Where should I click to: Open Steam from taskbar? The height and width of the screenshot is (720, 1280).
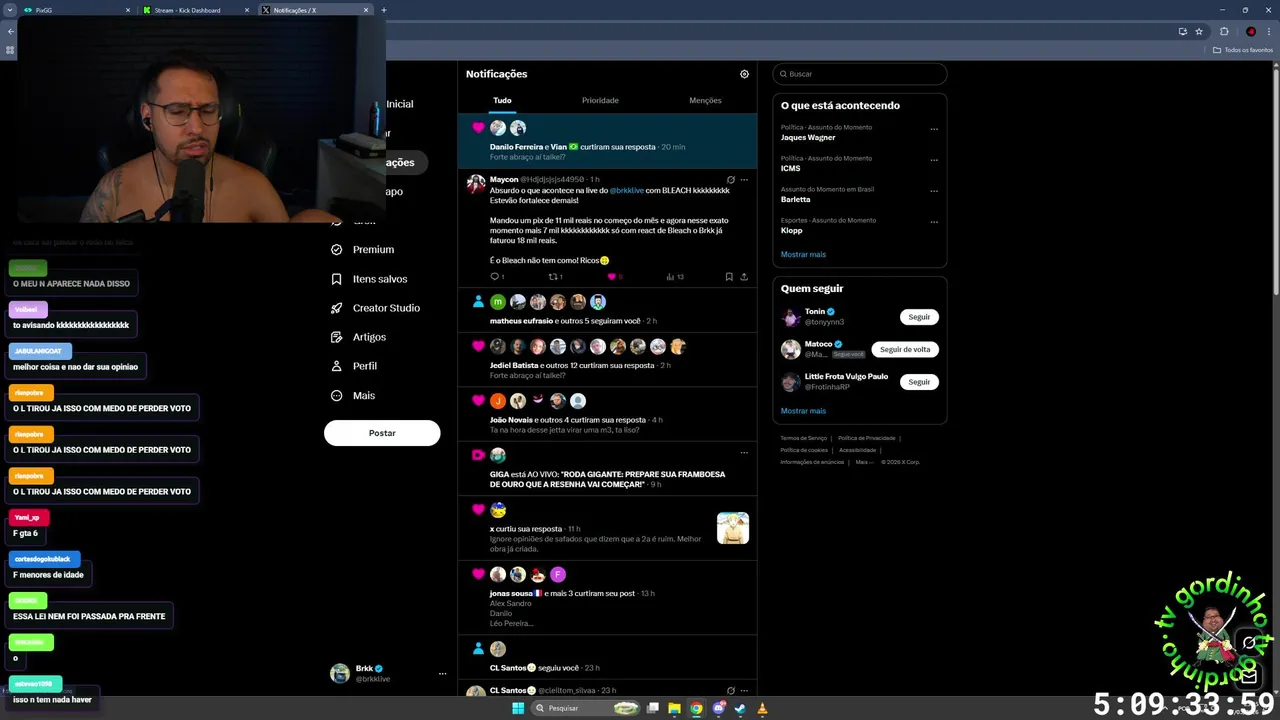[x=740, y=708]
